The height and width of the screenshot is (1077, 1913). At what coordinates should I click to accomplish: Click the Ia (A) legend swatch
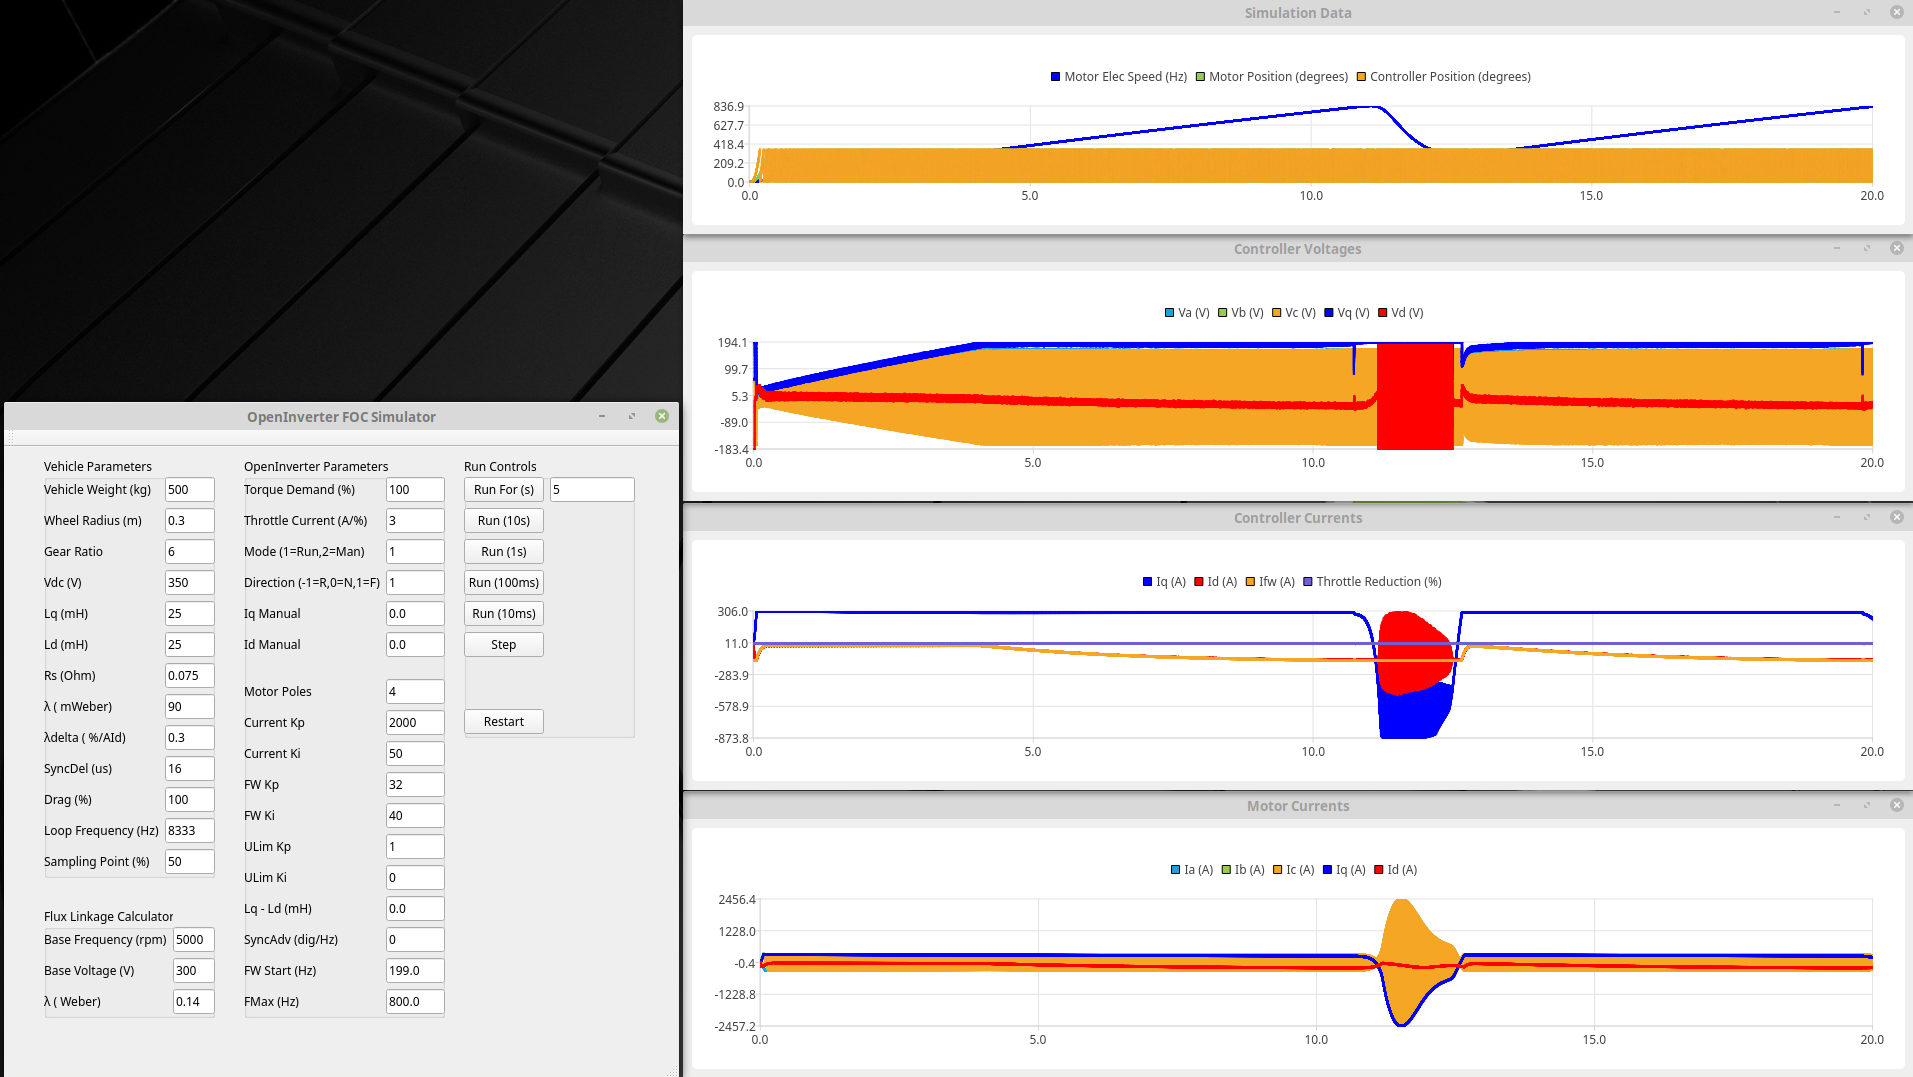1176,870
